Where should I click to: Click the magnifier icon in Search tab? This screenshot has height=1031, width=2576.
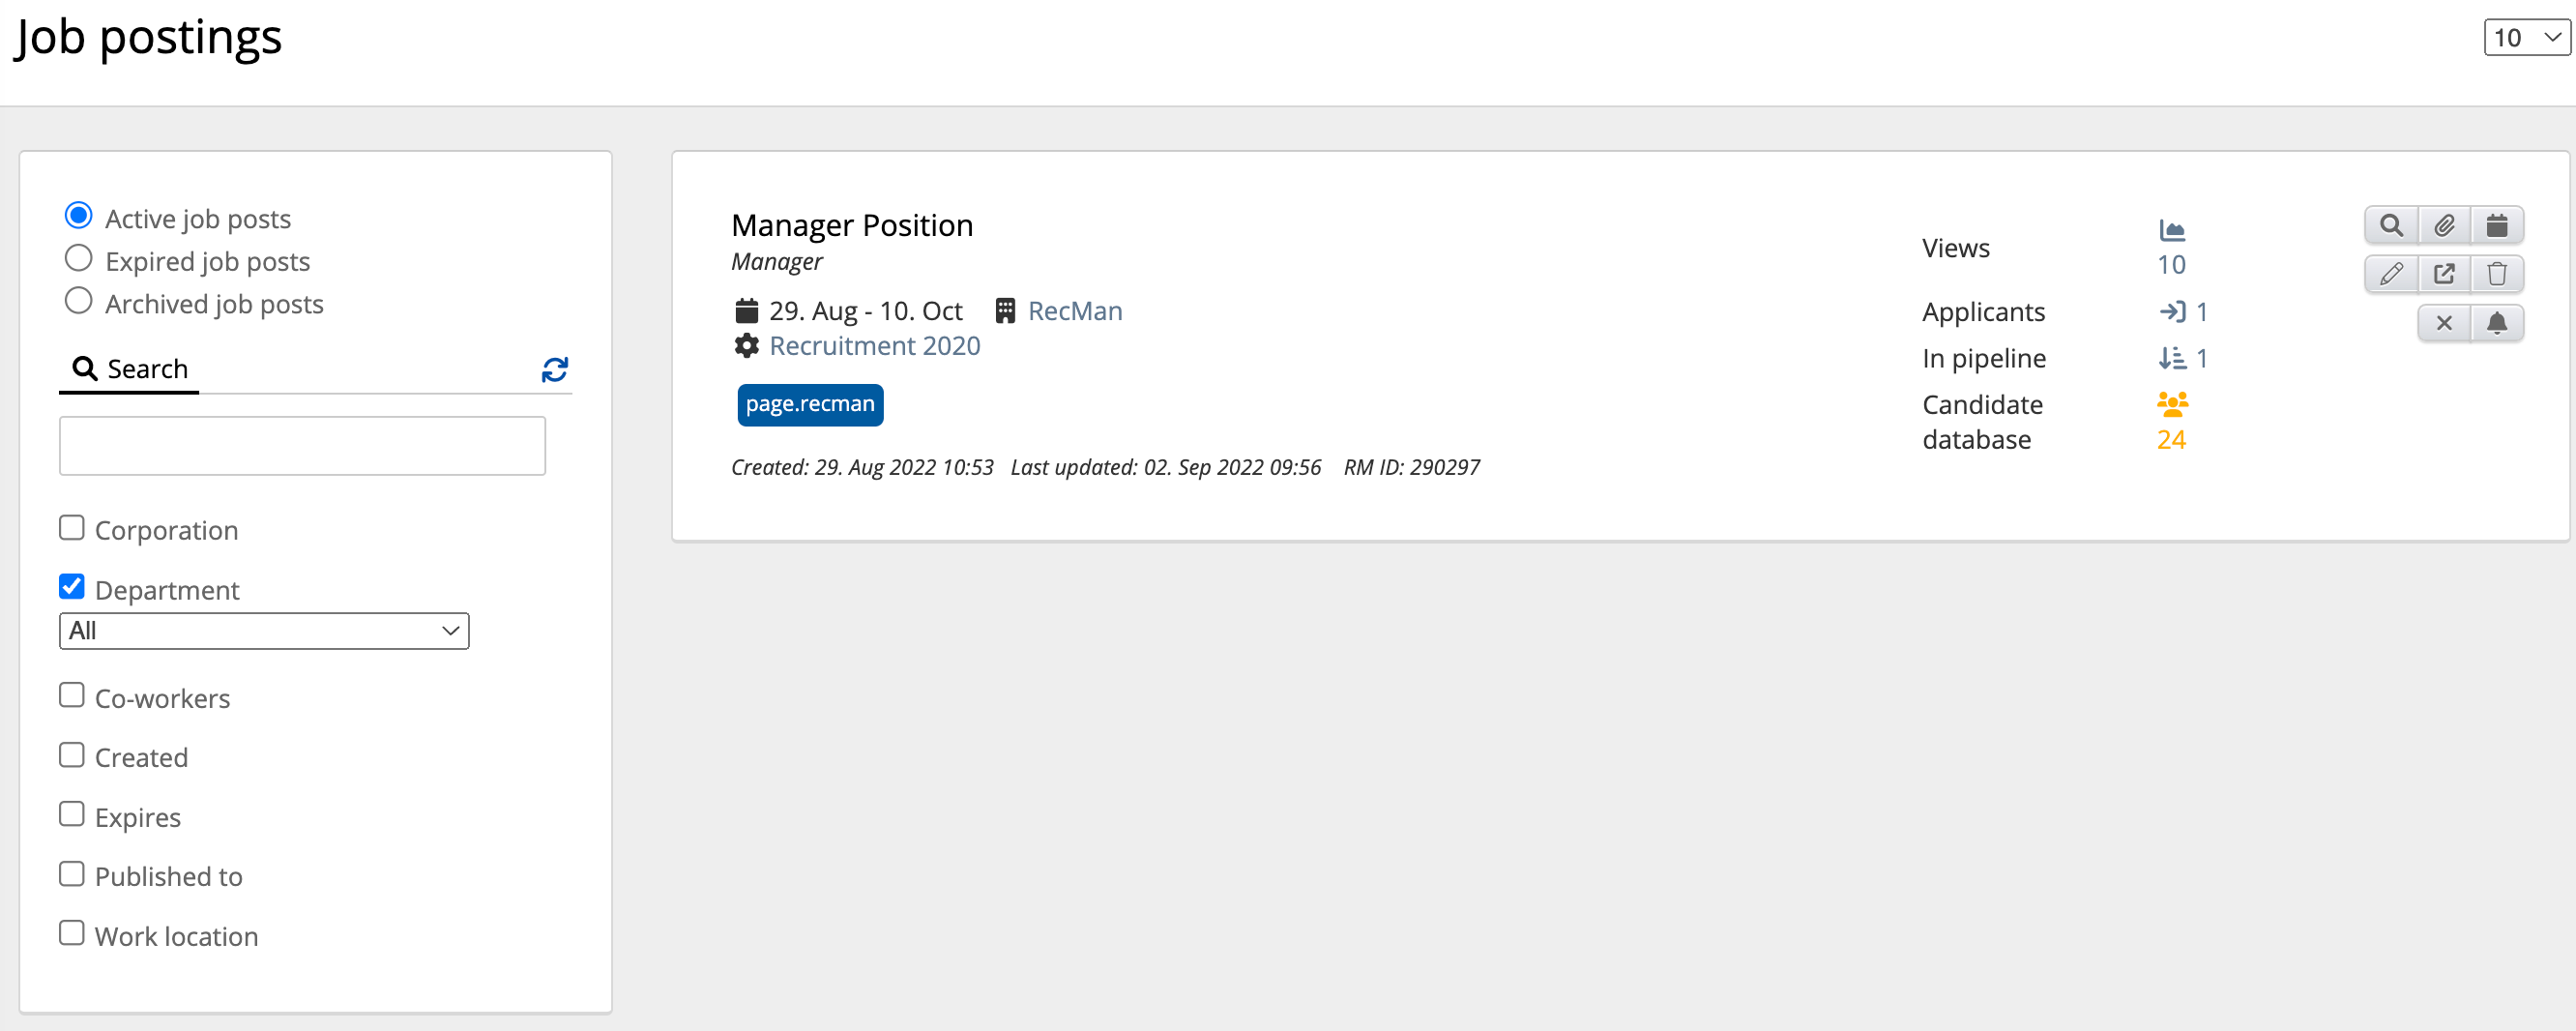point(85,368)
